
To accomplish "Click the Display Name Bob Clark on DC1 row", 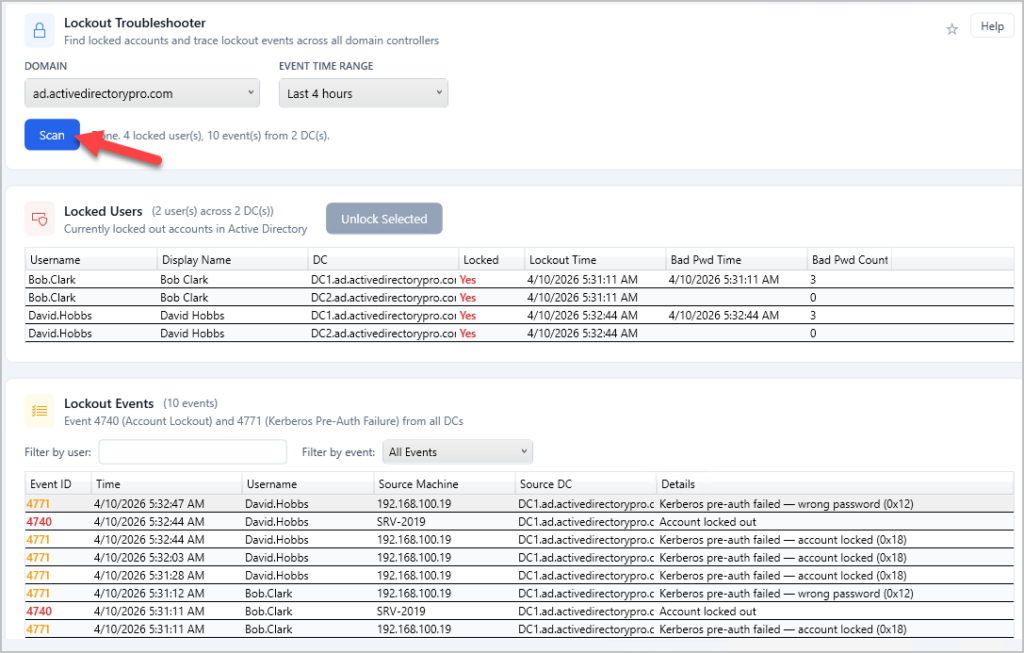I will pyautogui.click(x=184, y=279).
